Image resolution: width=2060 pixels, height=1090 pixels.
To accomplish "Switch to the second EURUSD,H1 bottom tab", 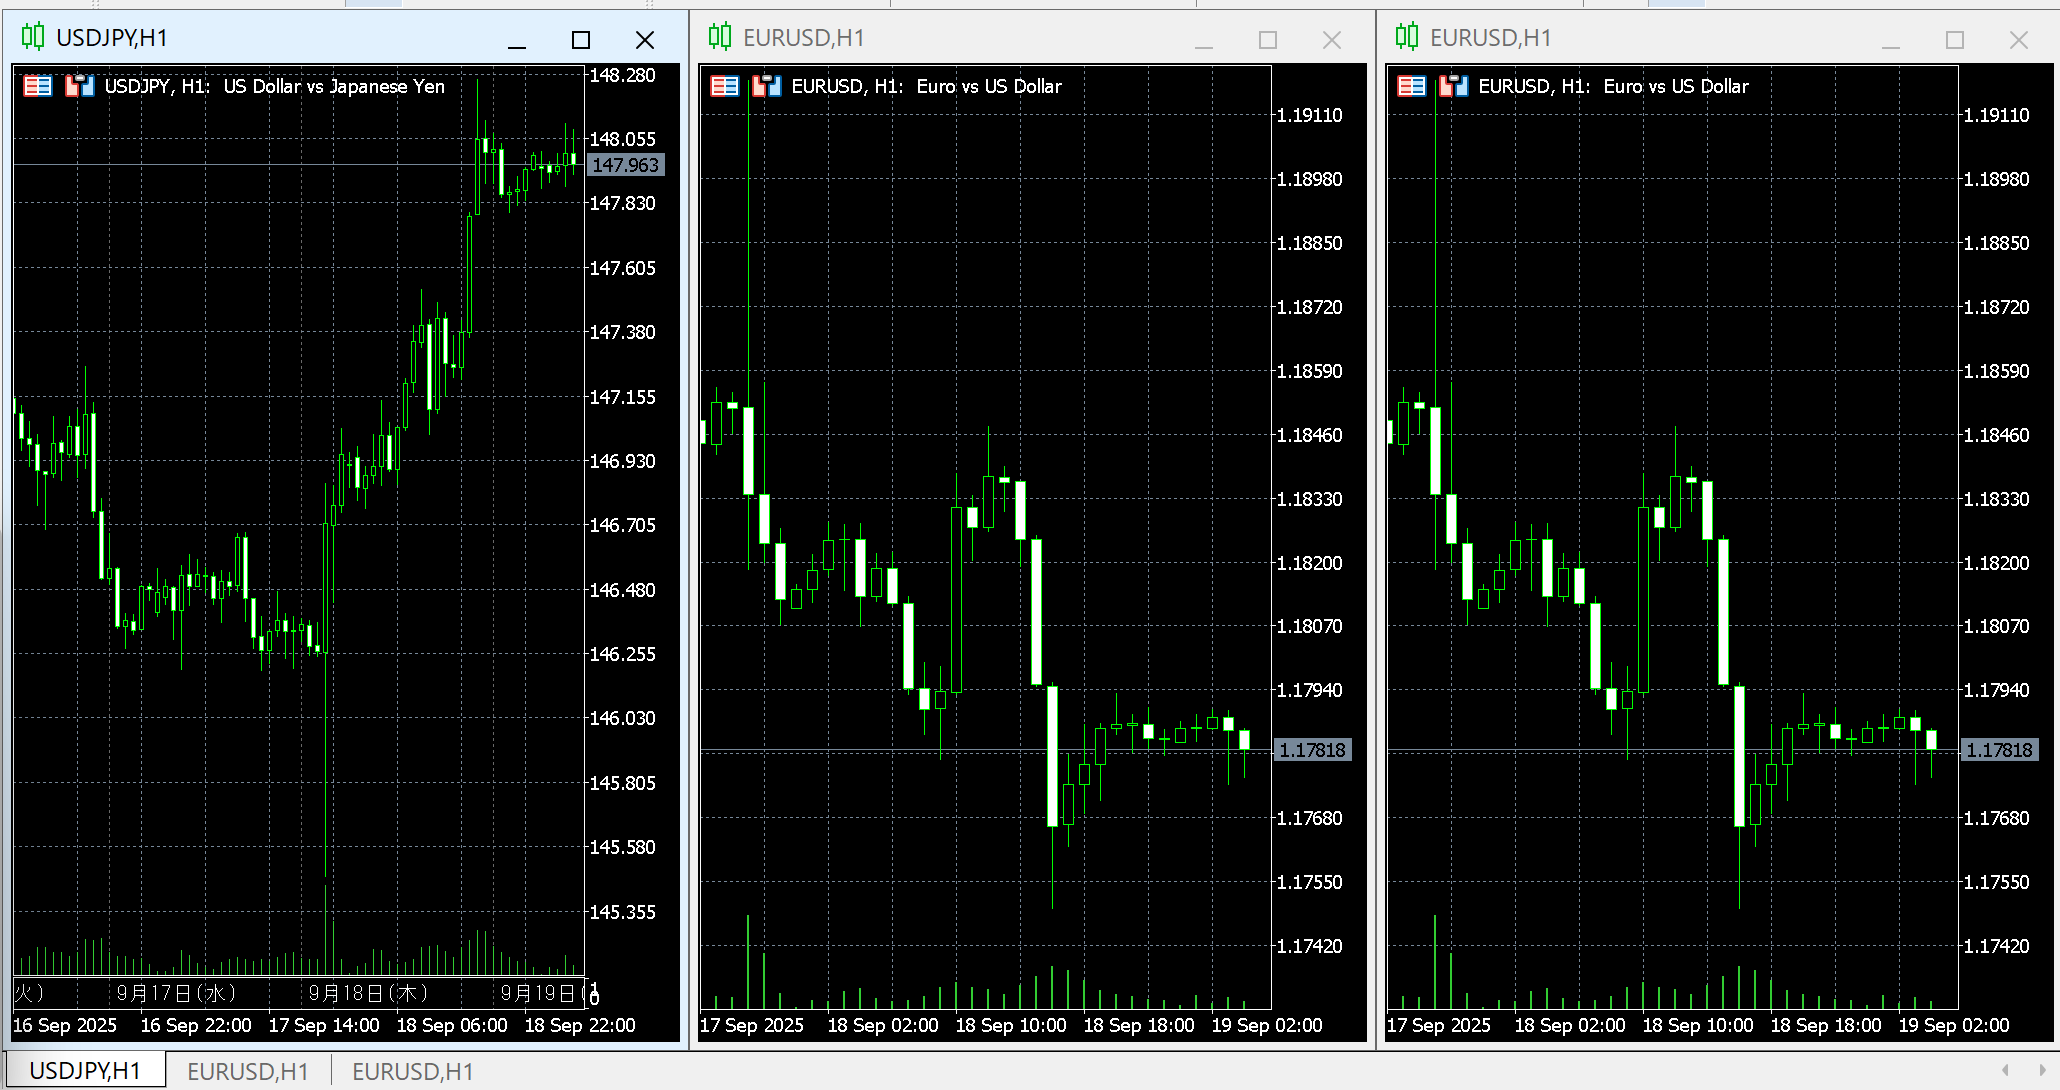I will (412, 1071).
